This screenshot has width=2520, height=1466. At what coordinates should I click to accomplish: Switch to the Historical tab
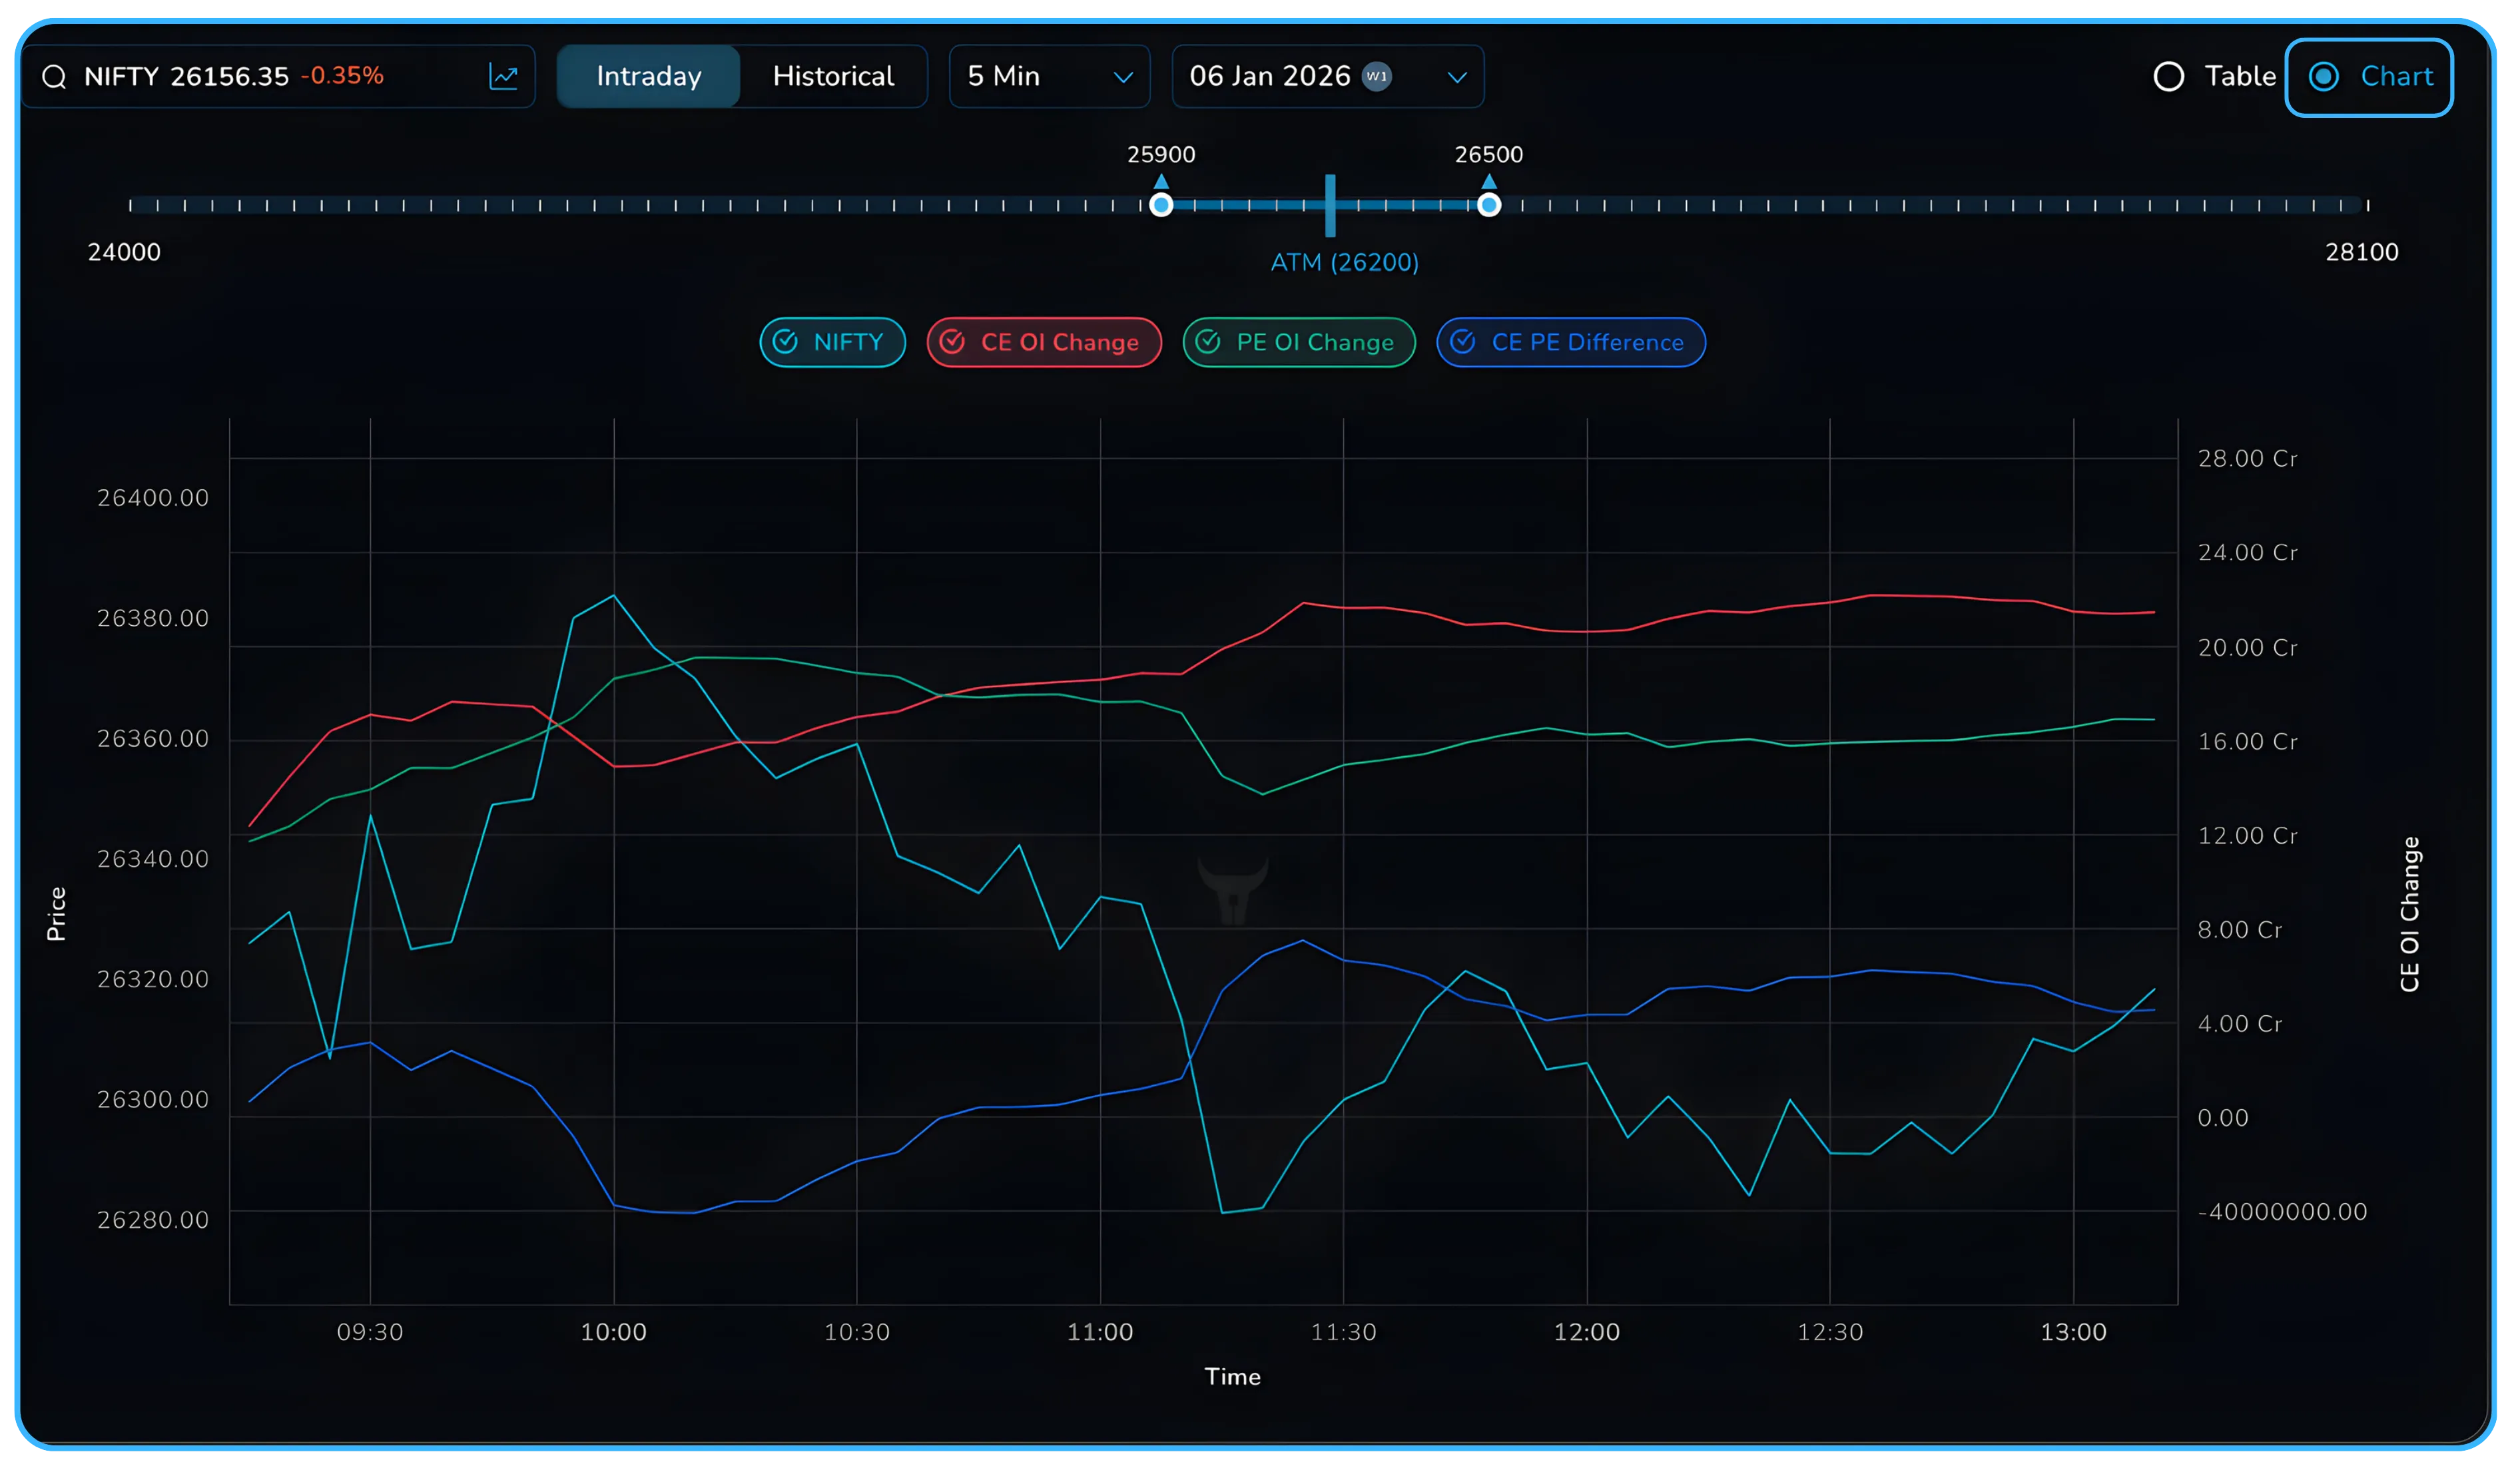click(832, 76)
